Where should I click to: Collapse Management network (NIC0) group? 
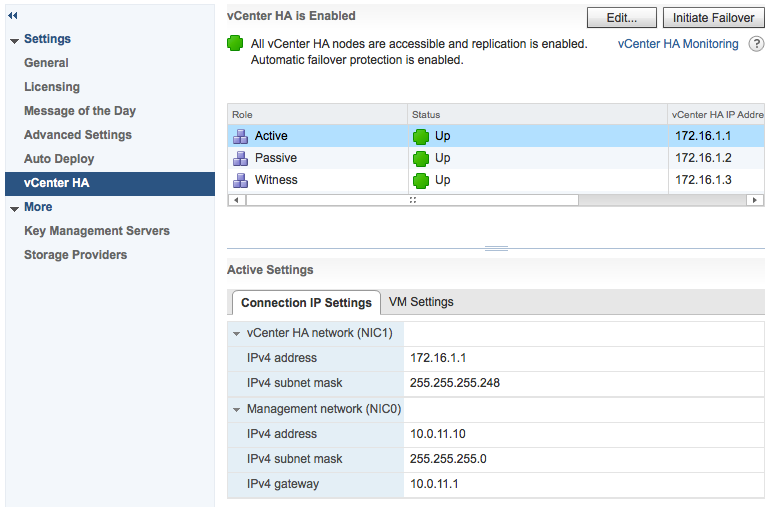pos(236,410)
